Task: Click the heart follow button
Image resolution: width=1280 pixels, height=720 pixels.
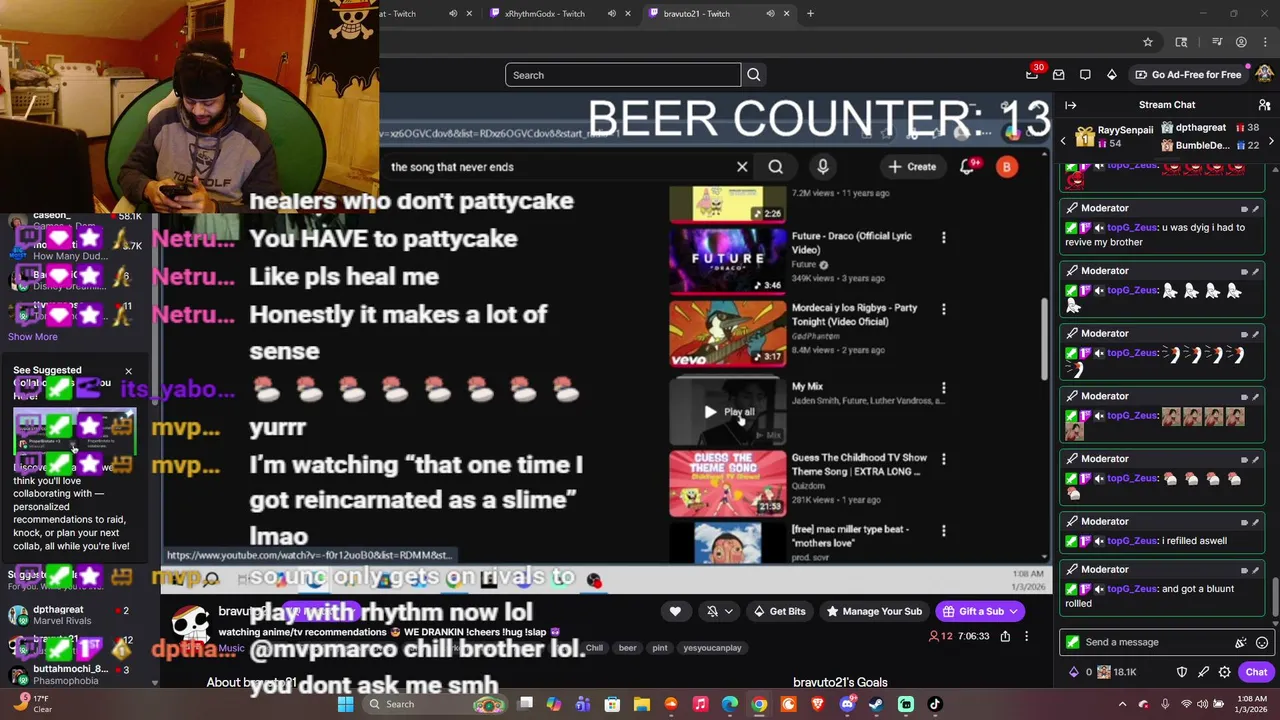Action: (675, 611)
